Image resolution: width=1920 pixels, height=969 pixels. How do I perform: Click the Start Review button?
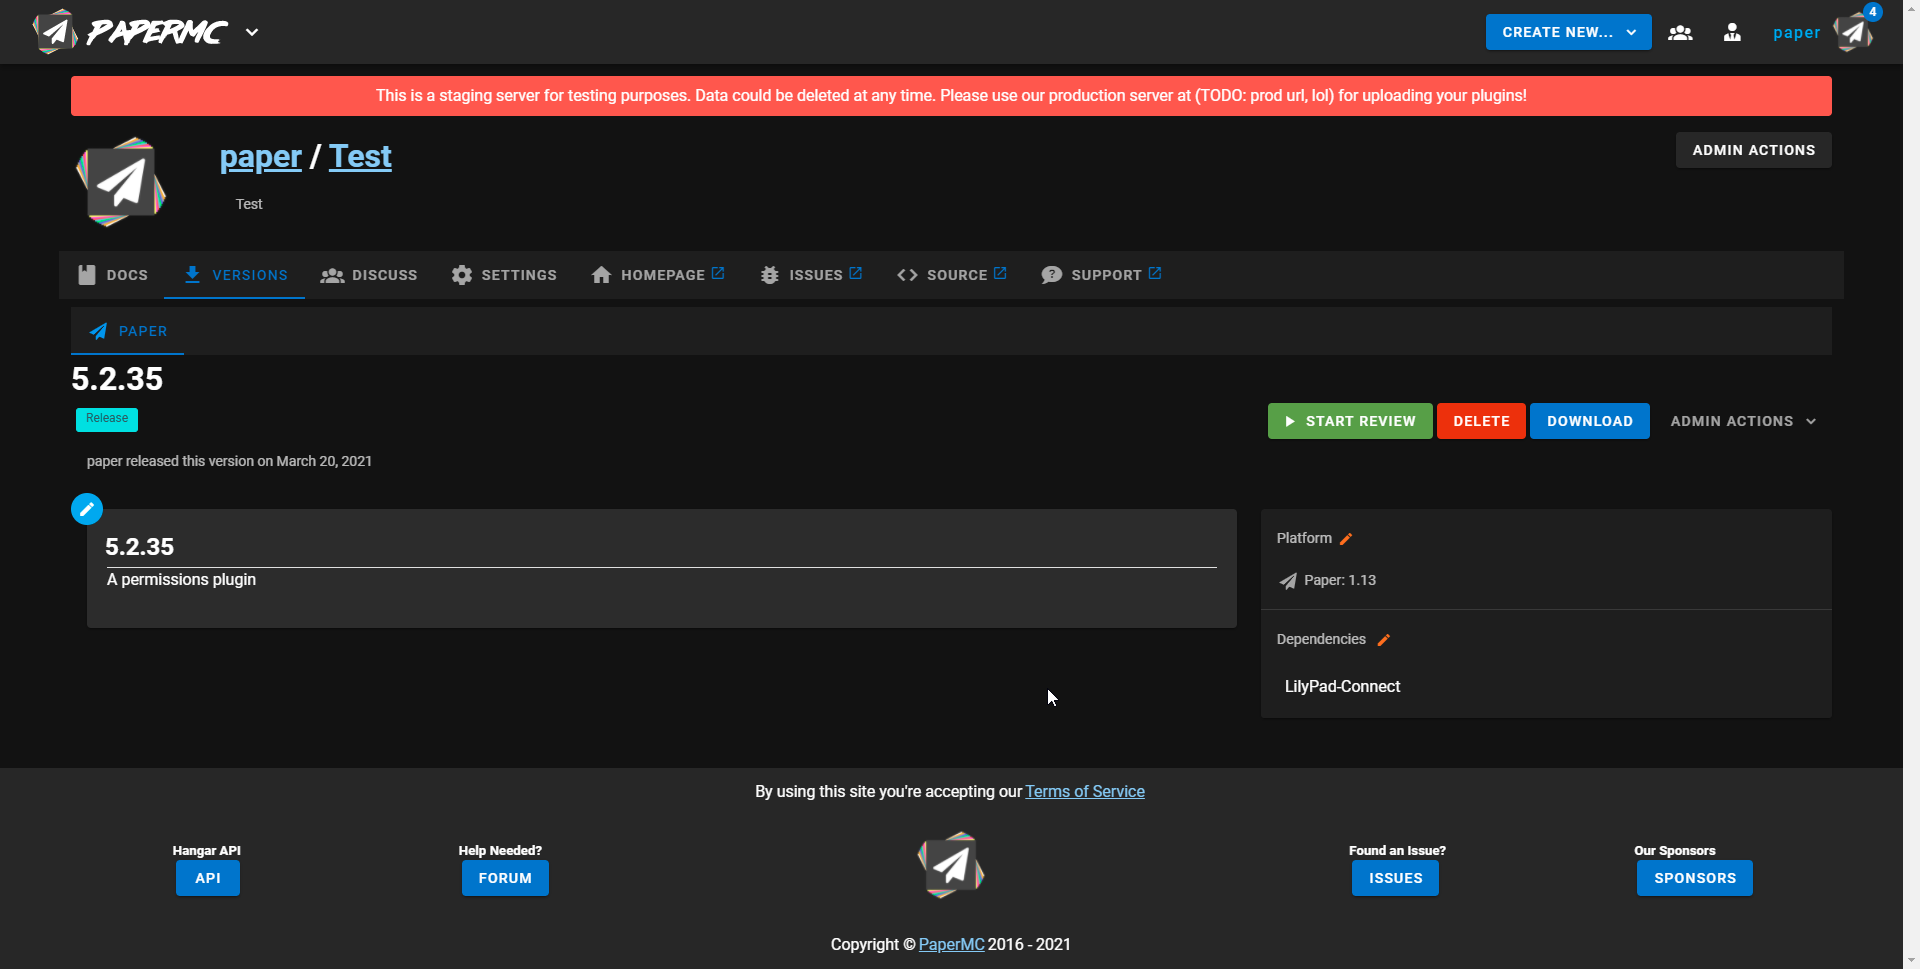[x=1350, y=421]
